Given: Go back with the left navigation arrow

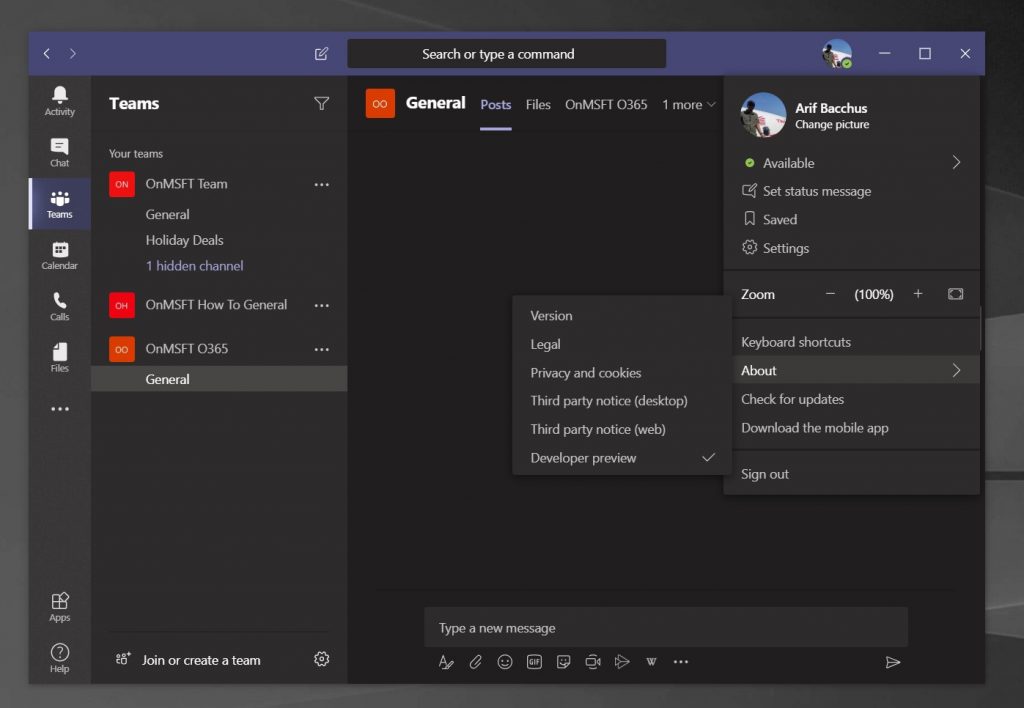Looking at the screenshot, I should click(x=46, y=54).
